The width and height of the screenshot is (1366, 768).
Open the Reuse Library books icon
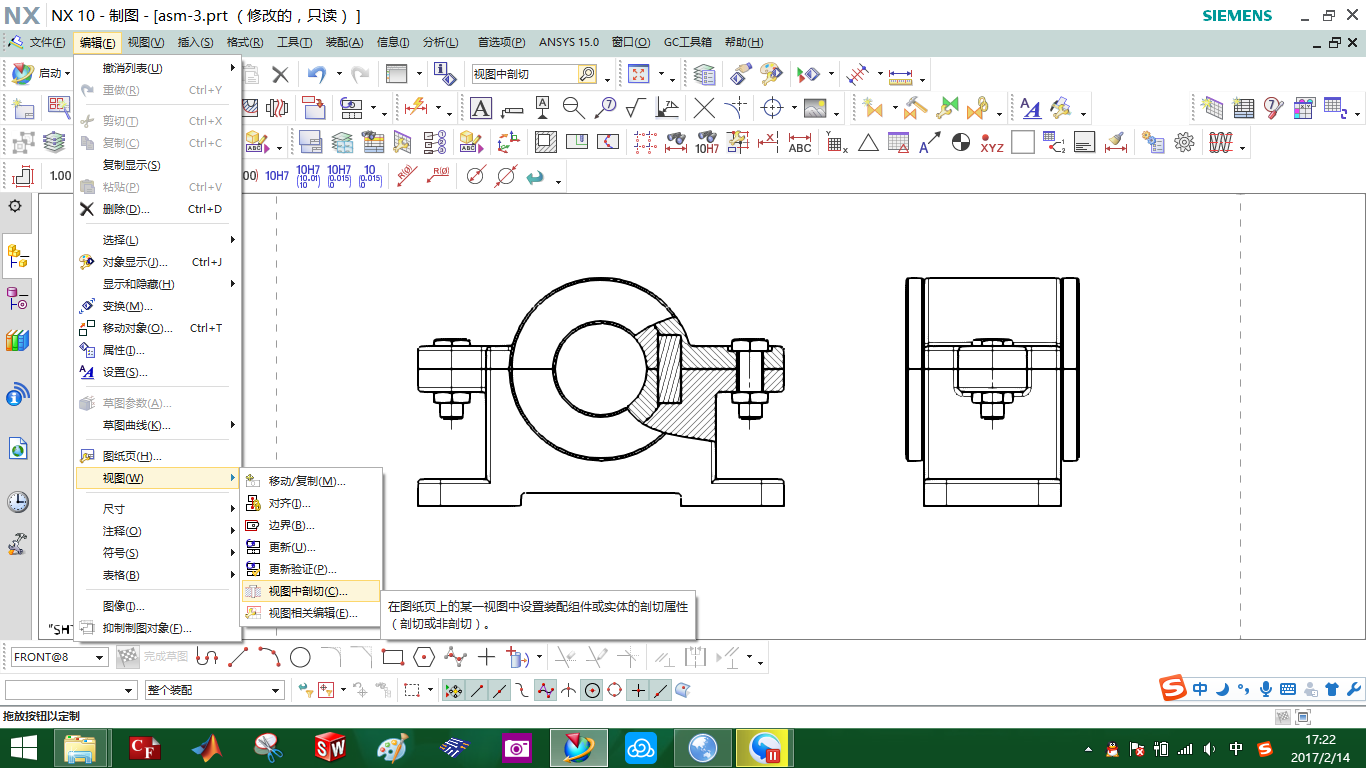point(17,340)
